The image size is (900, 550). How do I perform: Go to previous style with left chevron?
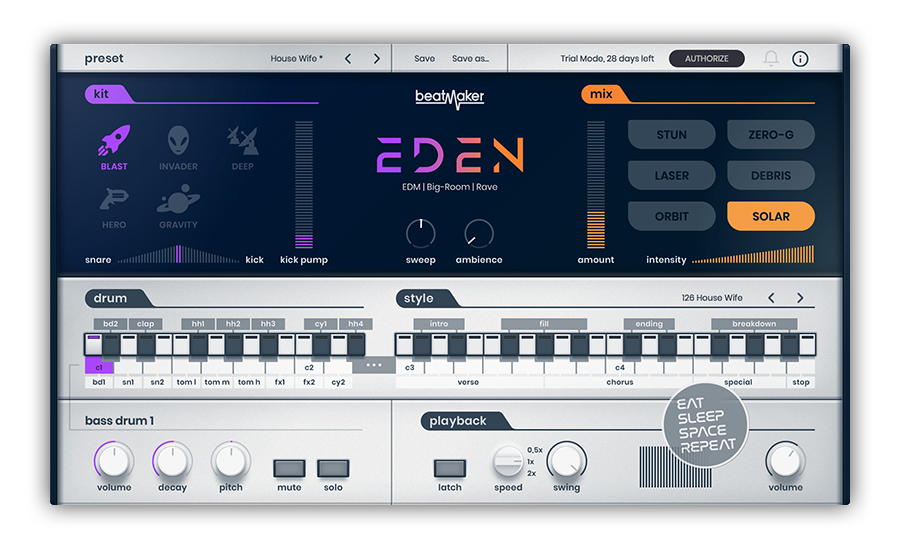[771, 297]
